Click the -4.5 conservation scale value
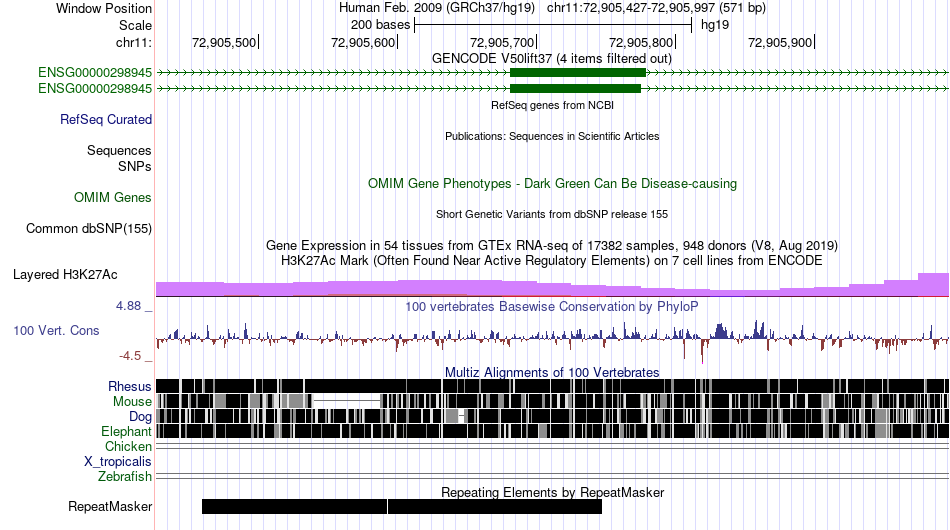Screen dimensions: 950x530 click(x=130, y=356)
